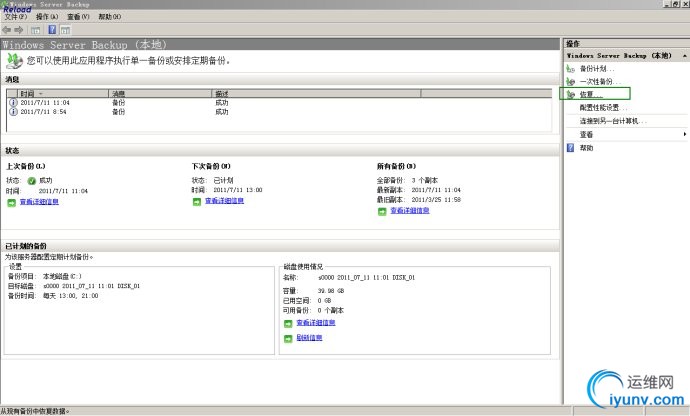This screenshot has height=416, width=690.
Task: Open the 操作(A) menu
Action: point(47,17)
